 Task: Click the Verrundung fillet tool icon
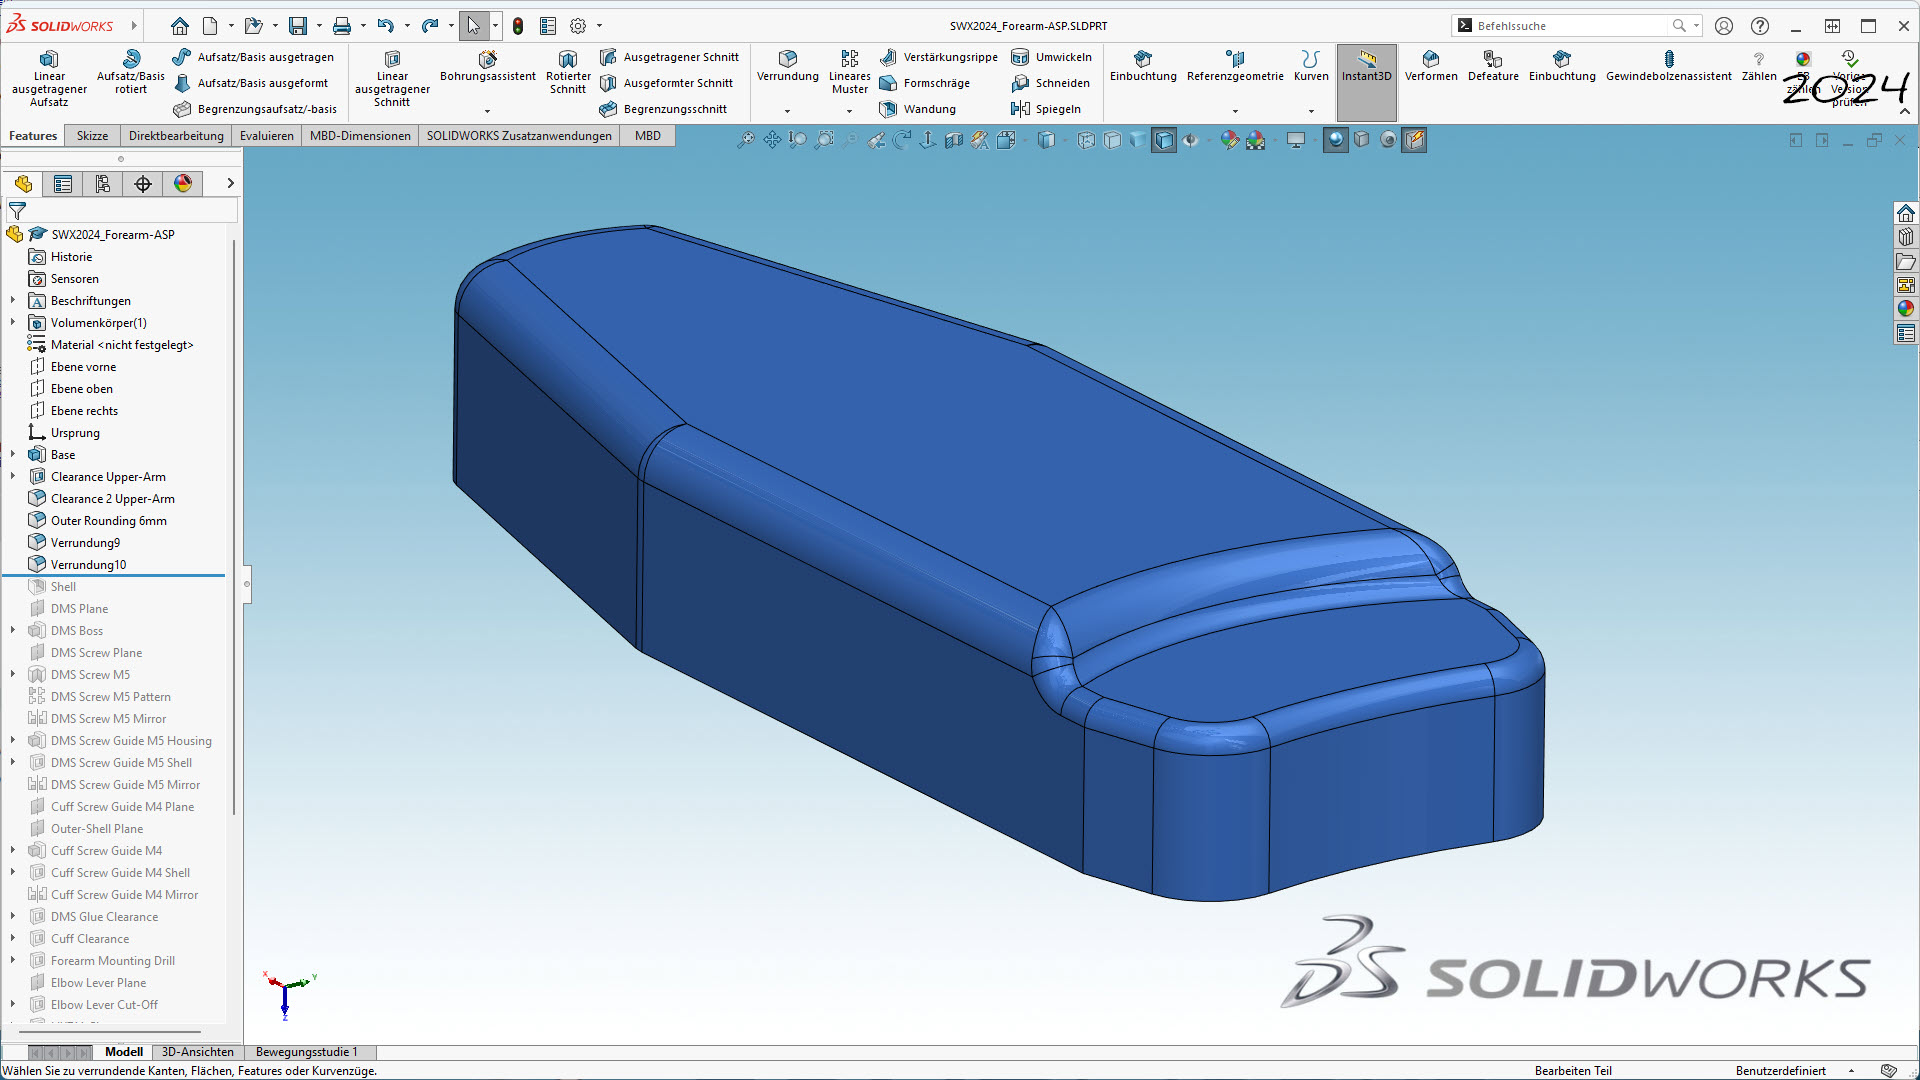[787, 59]
